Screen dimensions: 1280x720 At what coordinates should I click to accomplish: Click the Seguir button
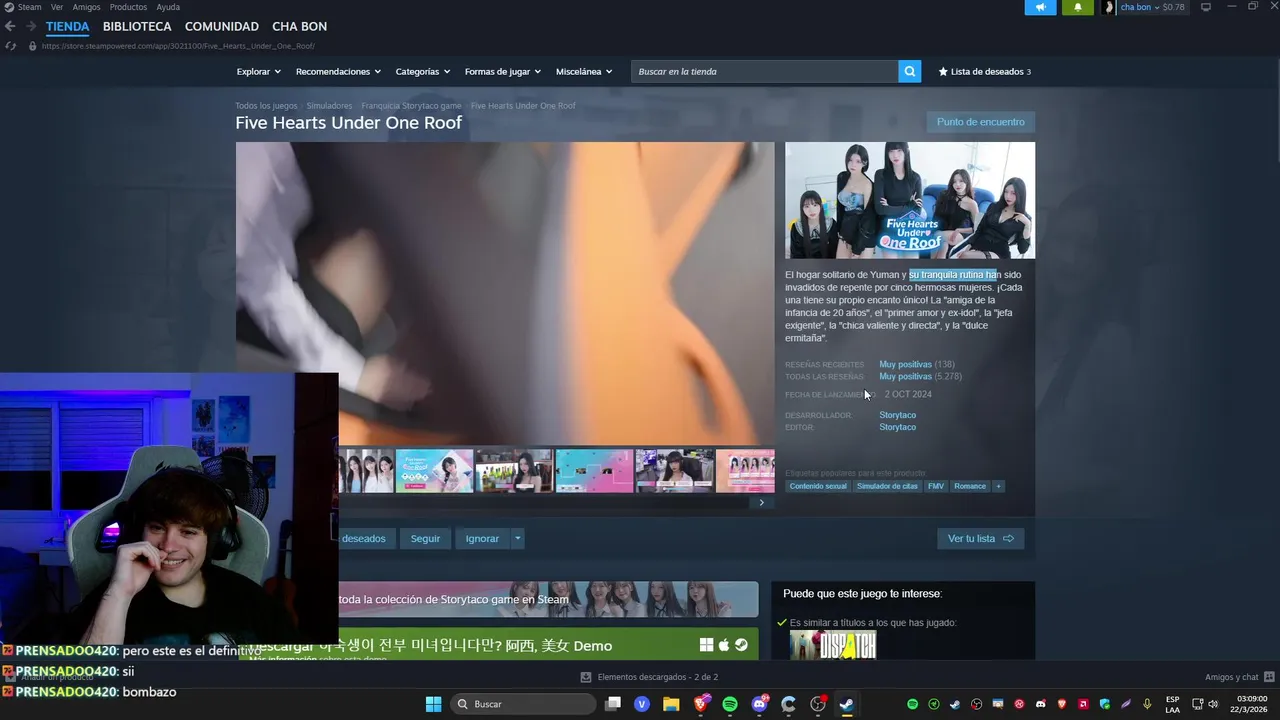[425, 538]
